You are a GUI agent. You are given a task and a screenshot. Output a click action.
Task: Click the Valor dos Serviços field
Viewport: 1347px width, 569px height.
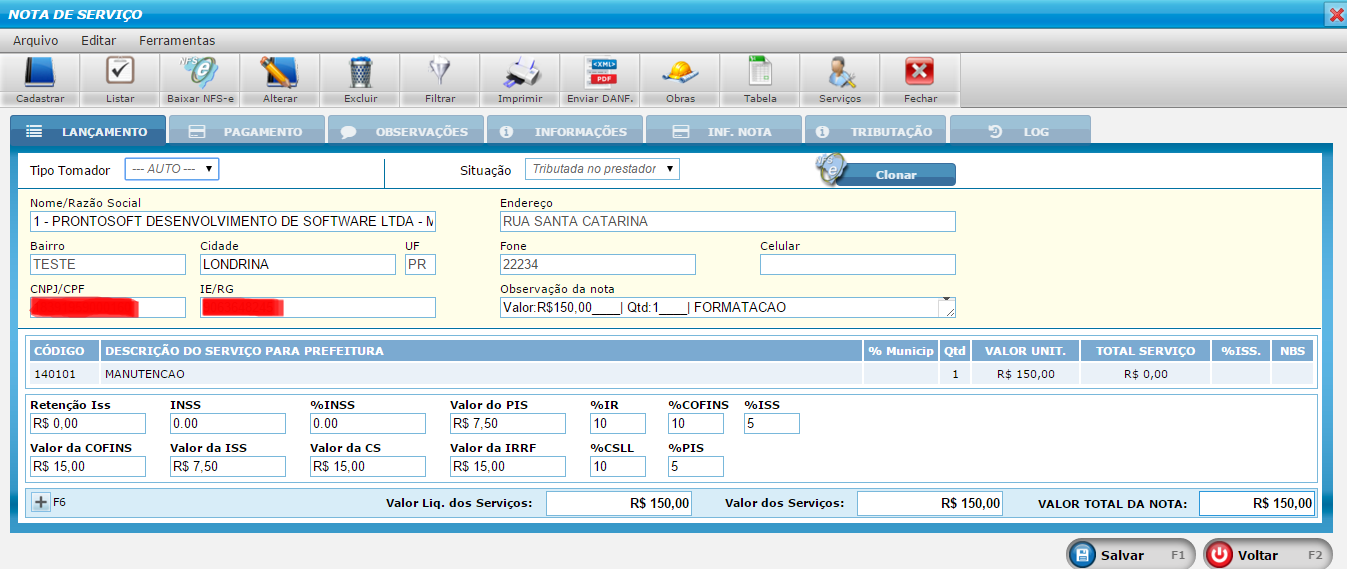(x=930, y=503)
